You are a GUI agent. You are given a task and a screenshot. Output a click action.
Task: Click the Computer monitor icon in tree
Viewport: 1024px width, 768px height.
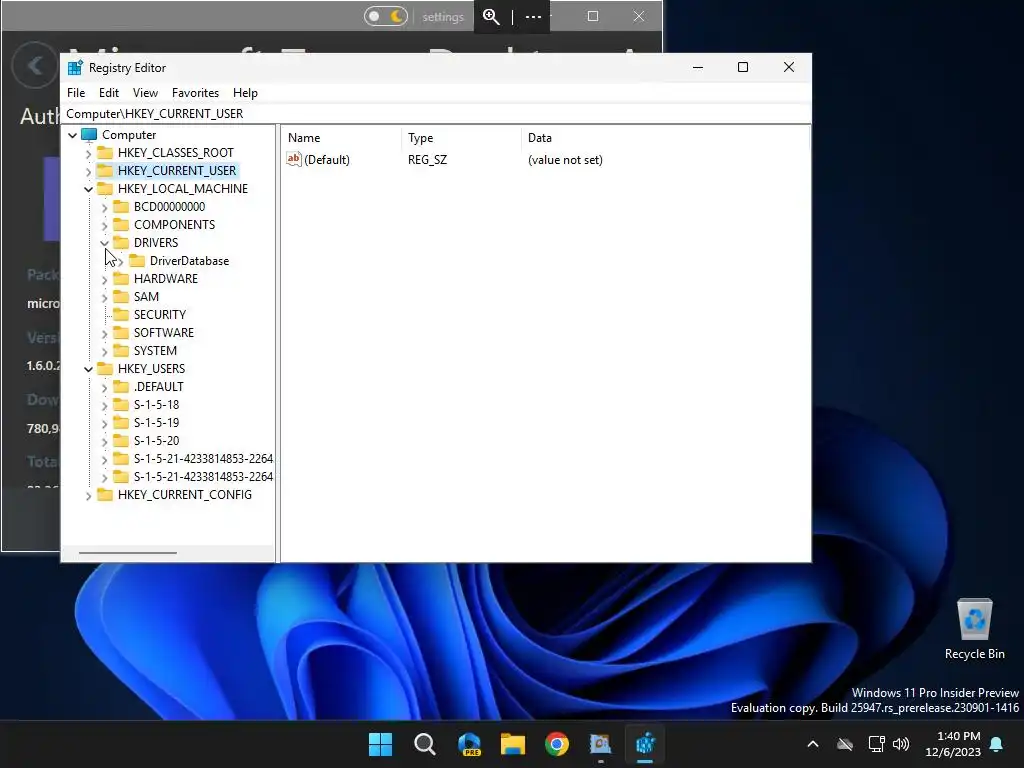[x=89, y=135]
